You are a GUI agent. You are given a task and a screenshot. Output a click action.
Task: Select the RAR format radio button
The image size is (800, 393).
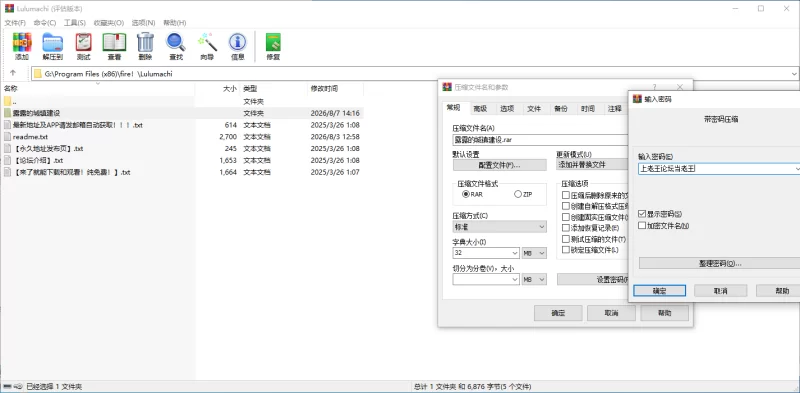tap(466, 194)
